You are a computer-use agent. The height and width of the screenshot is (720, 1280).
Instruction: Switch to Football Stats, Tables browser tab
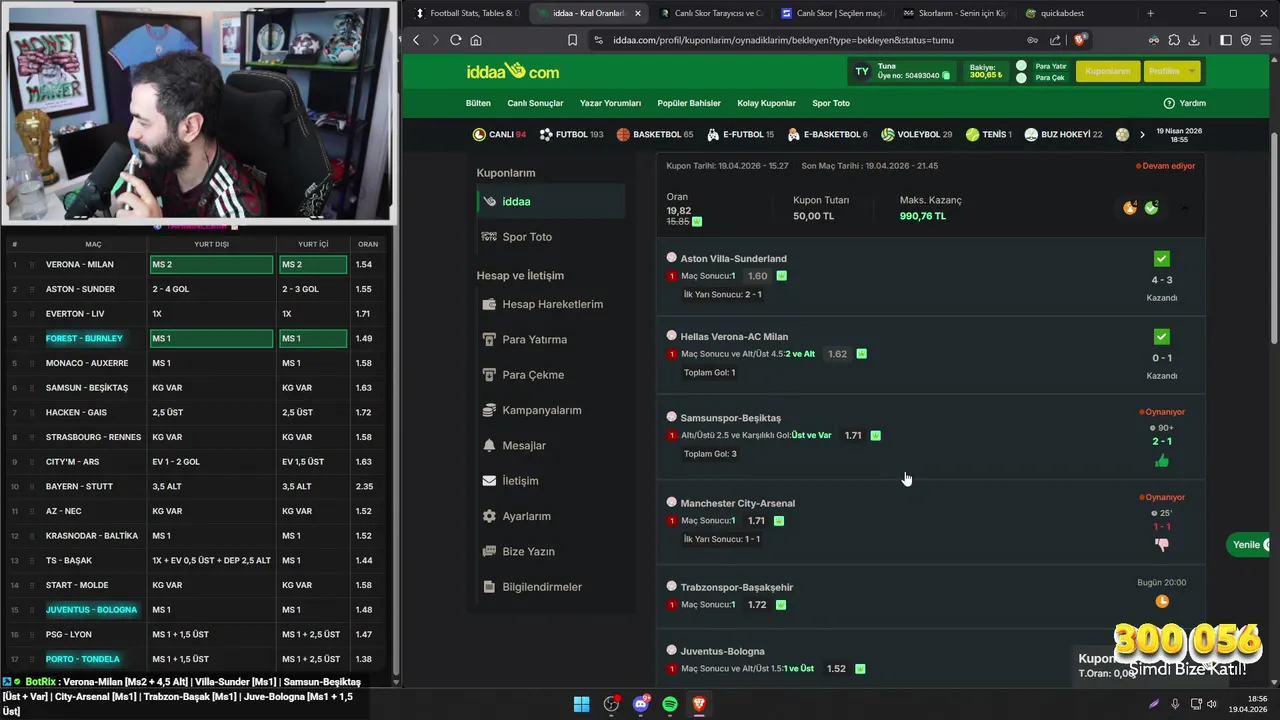[x=466, y=13]
